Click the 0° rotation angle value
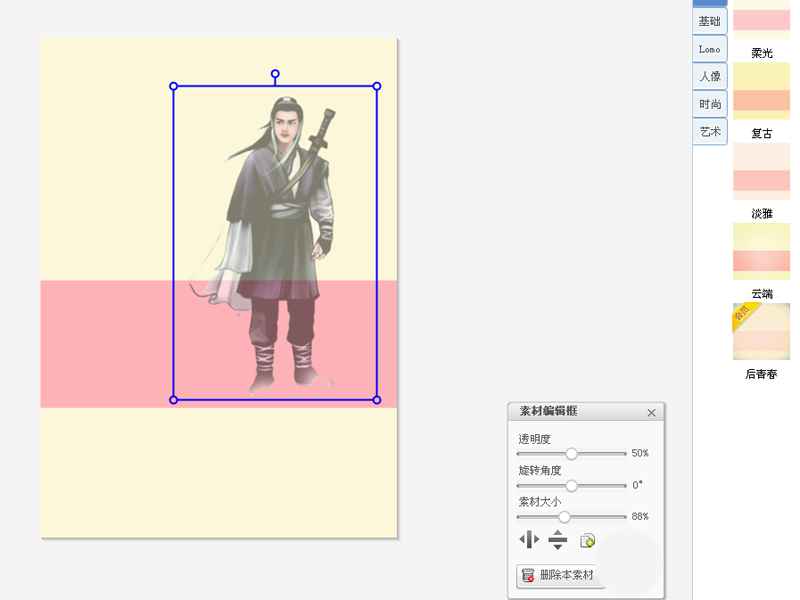 click(x=637, y=485)
